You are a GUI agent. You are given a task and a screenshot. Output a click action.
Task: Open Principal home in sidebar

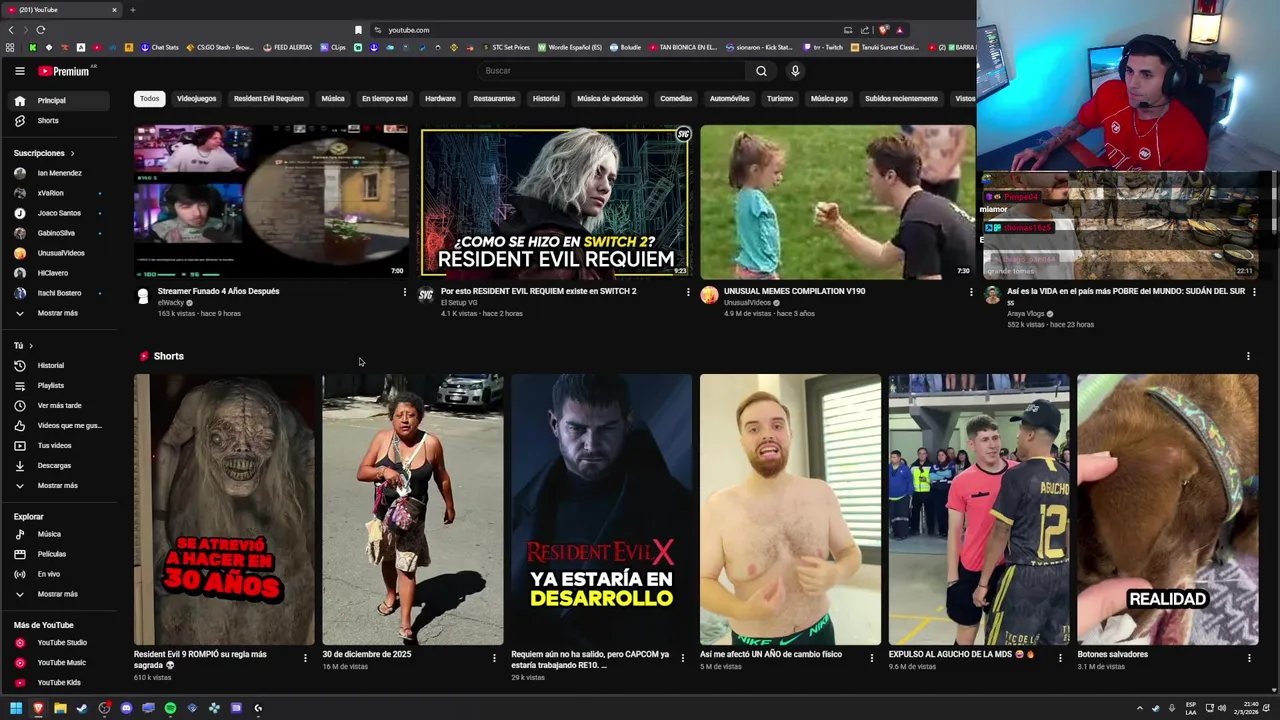point(59,101)
